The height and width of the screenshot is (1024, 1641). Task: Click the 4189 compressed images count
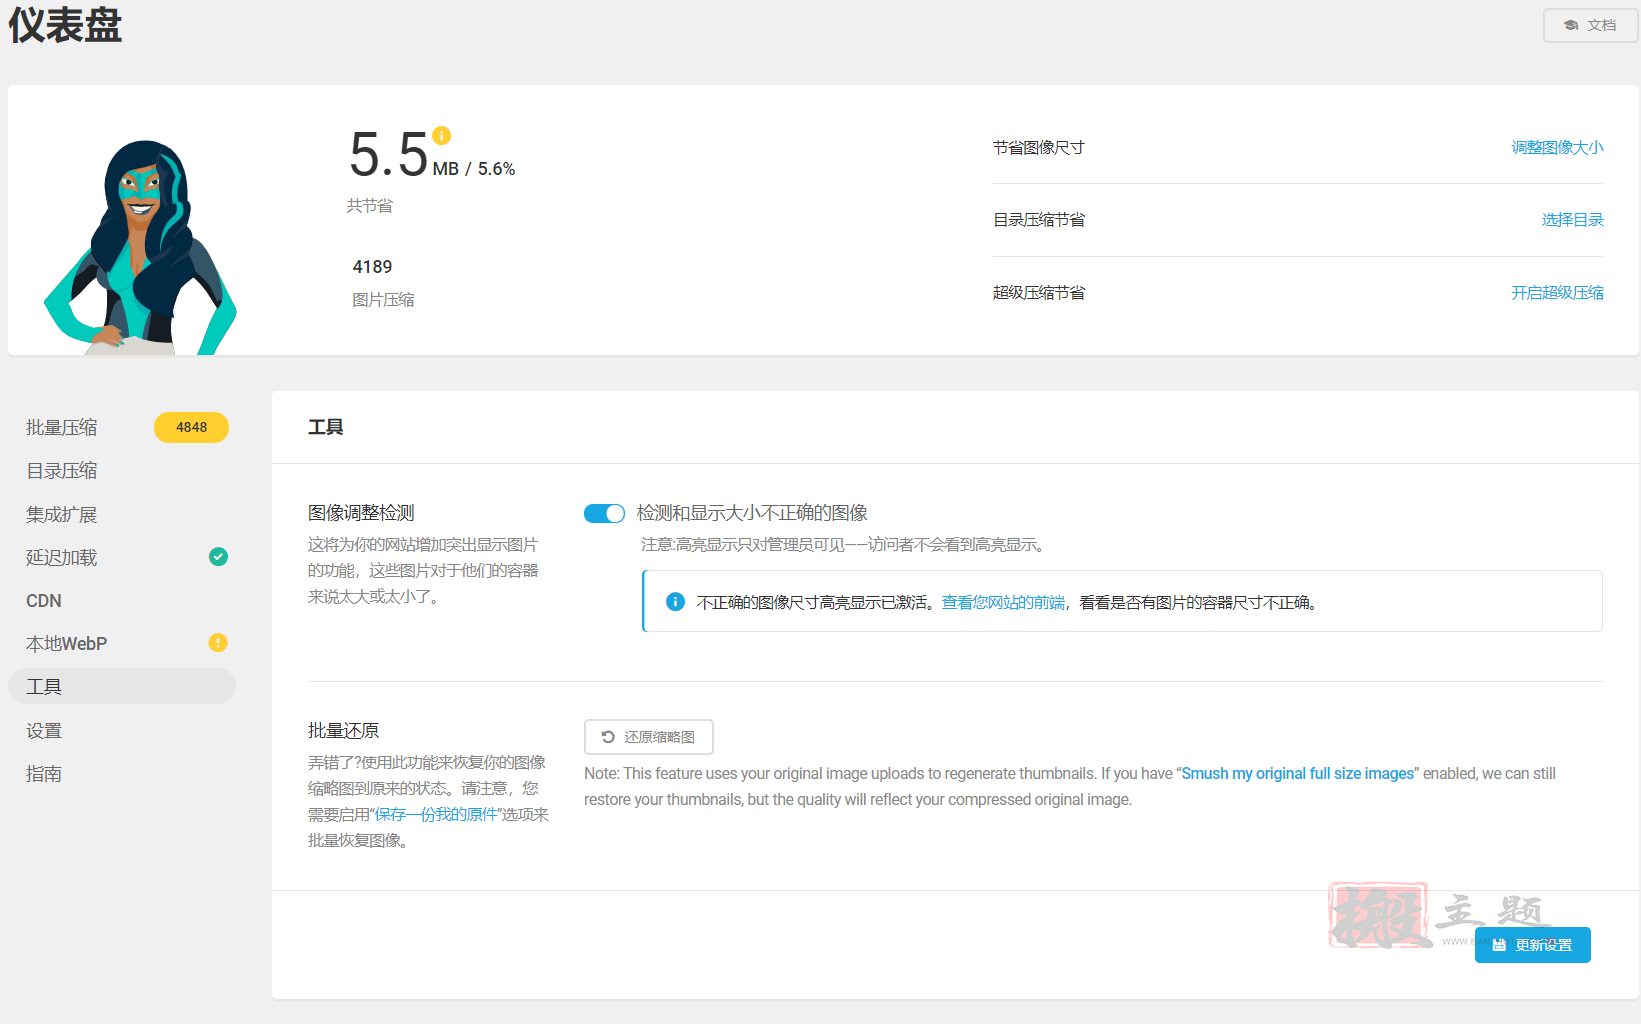[372, 267]
